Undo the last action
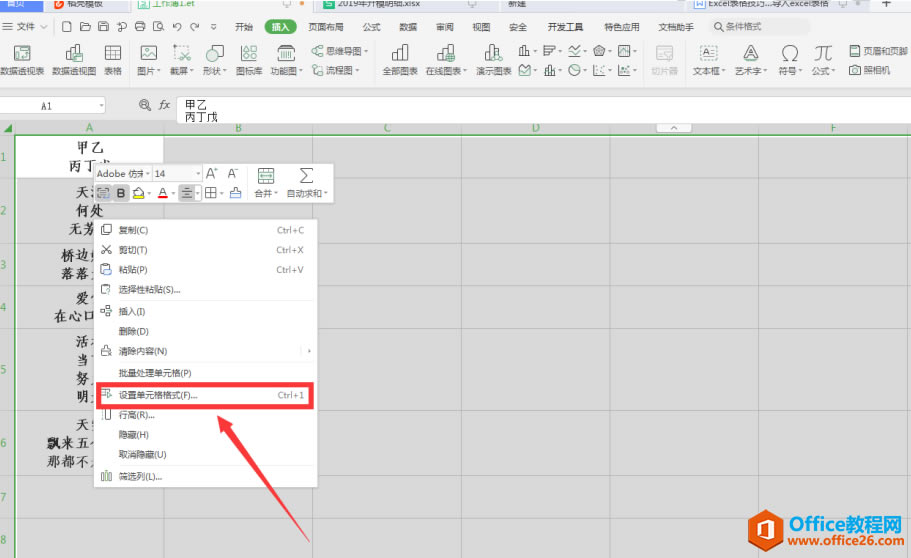Viewport: 911px width, 558px height. point(177,27)
